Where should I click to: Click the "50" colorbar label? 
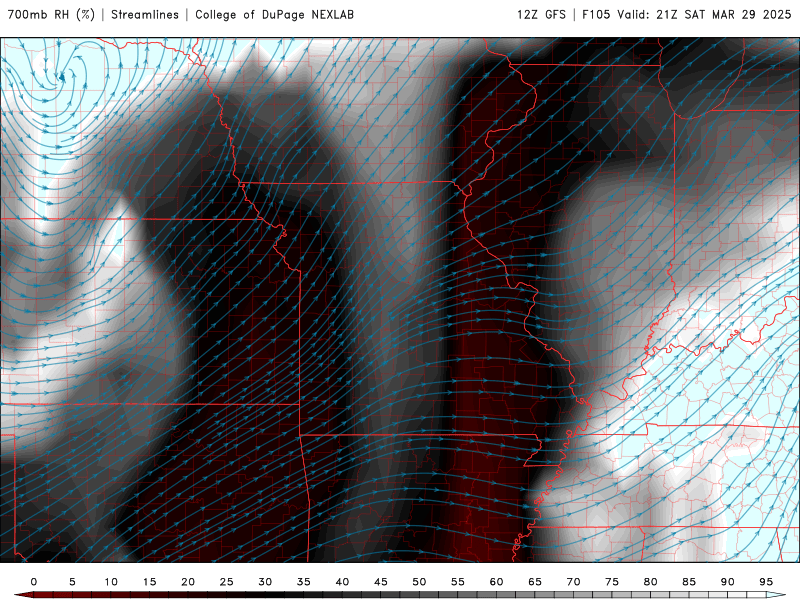pos(419,582)
